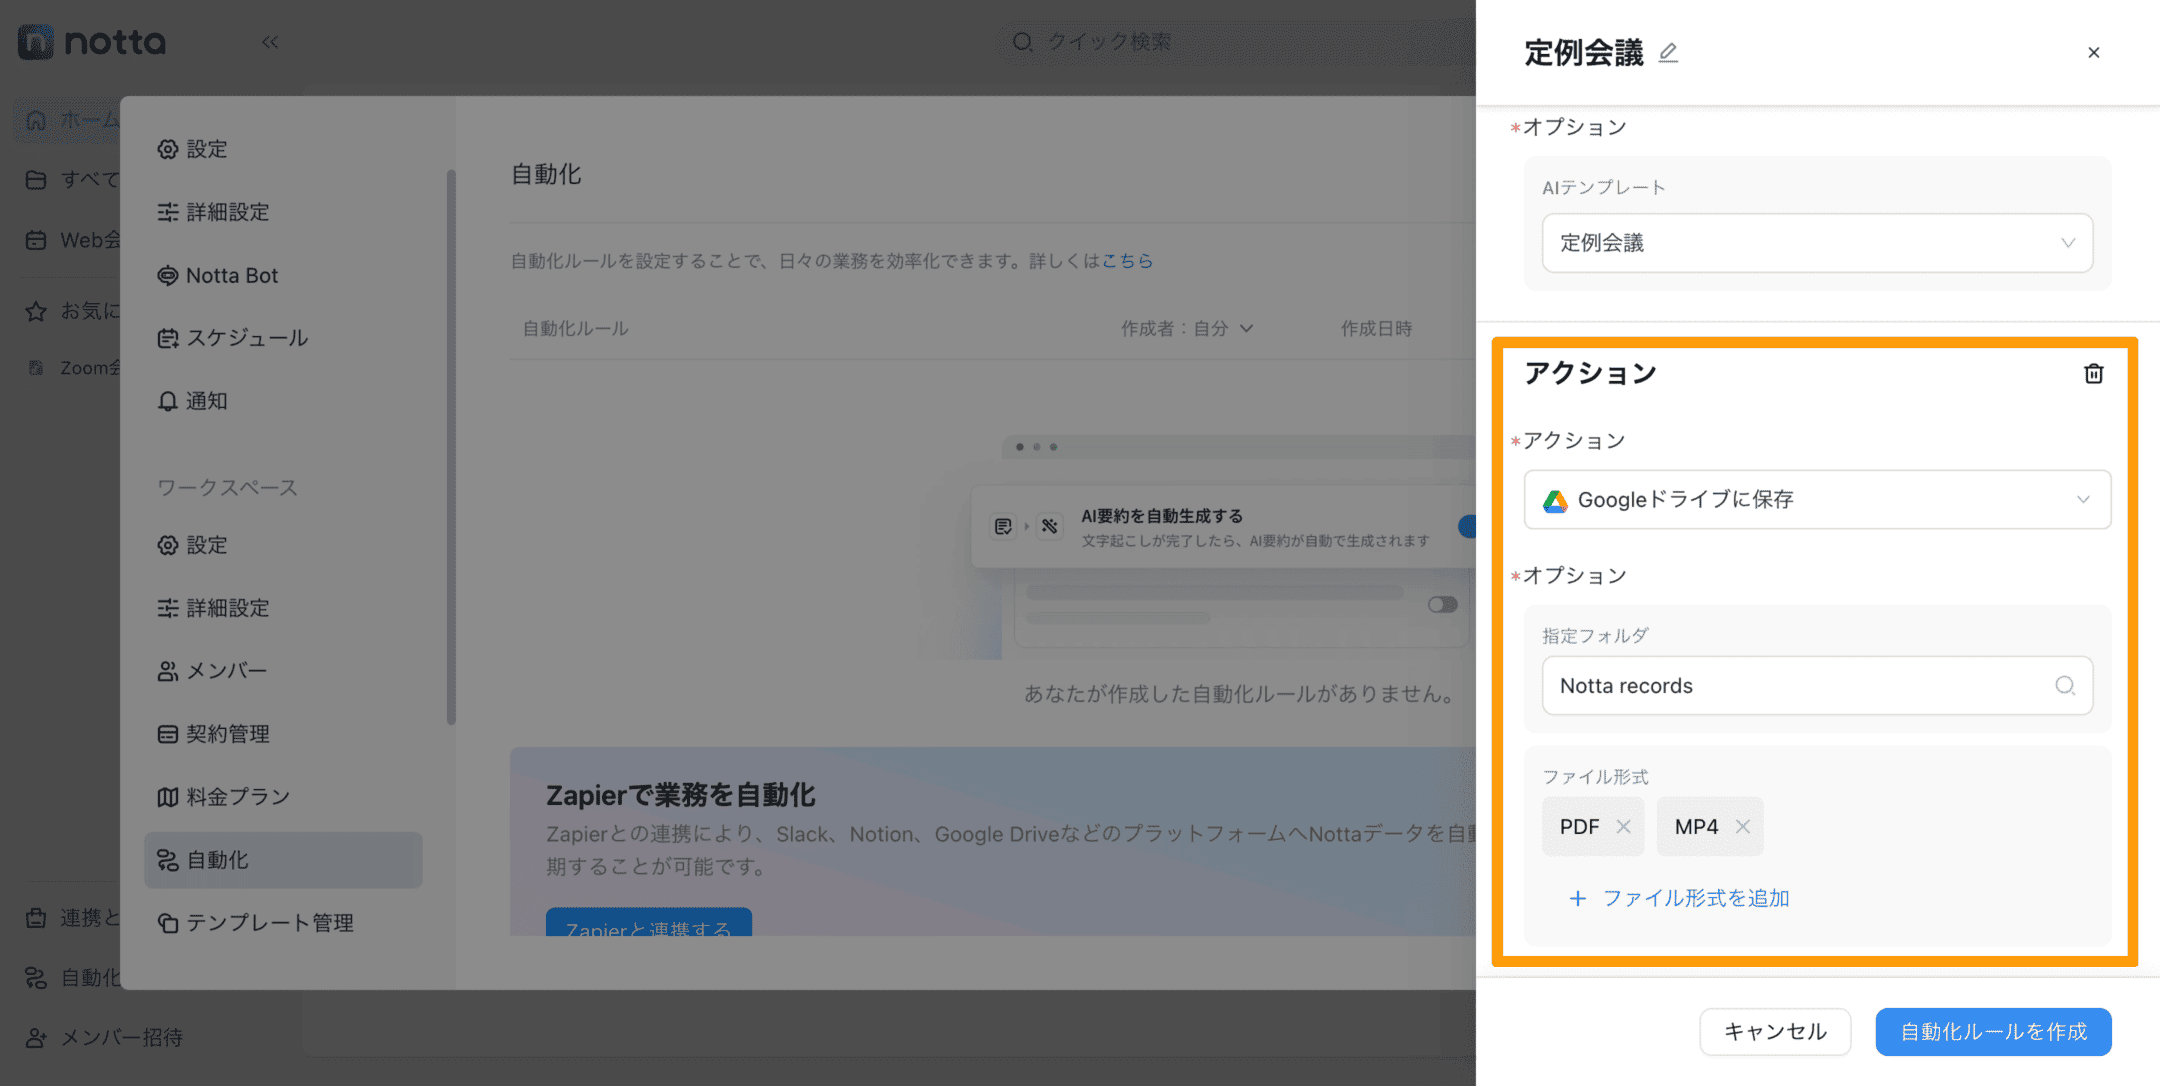Click the 連携 icon in left sidebar
This screenshot has height=1086, width=2160.
click(x=36, y=917)
